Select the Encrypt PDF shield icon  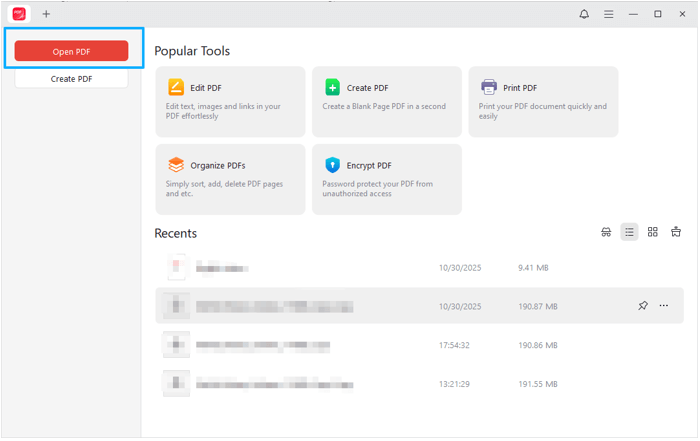click(332, 165)
